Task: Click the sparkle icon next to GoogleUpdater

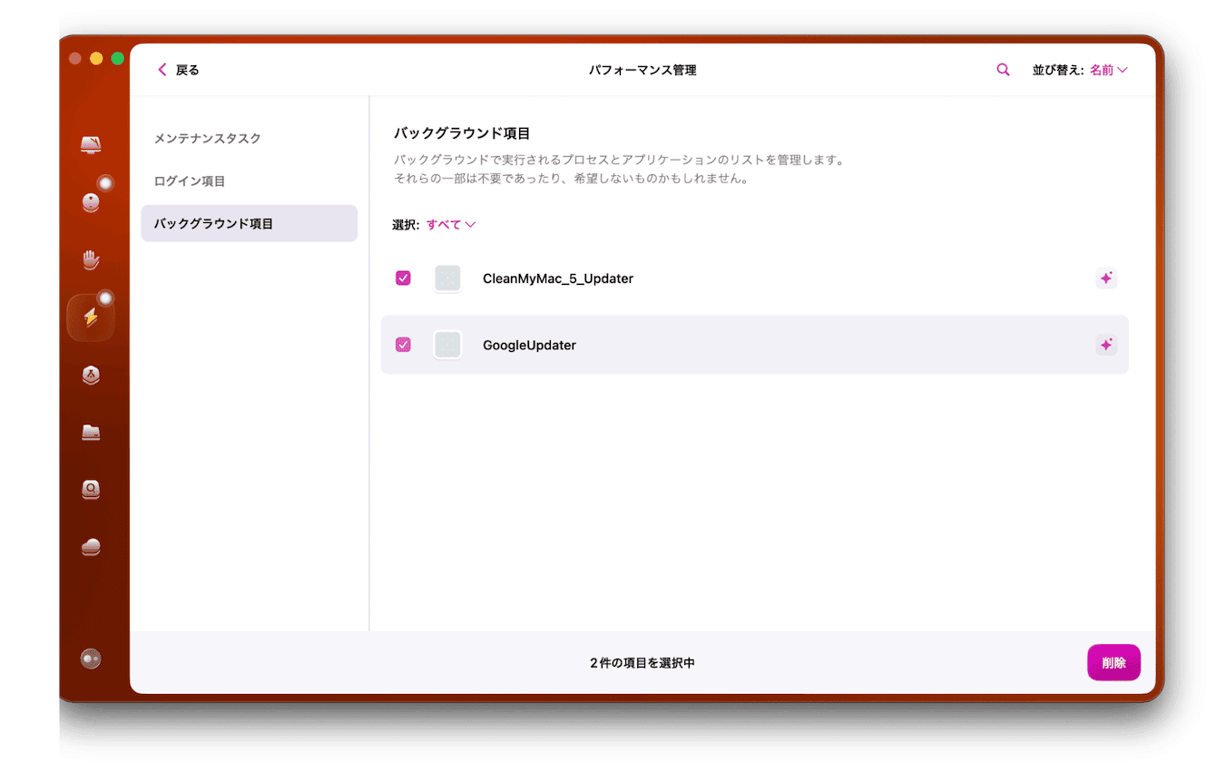Action: (x=1106, y=344)
